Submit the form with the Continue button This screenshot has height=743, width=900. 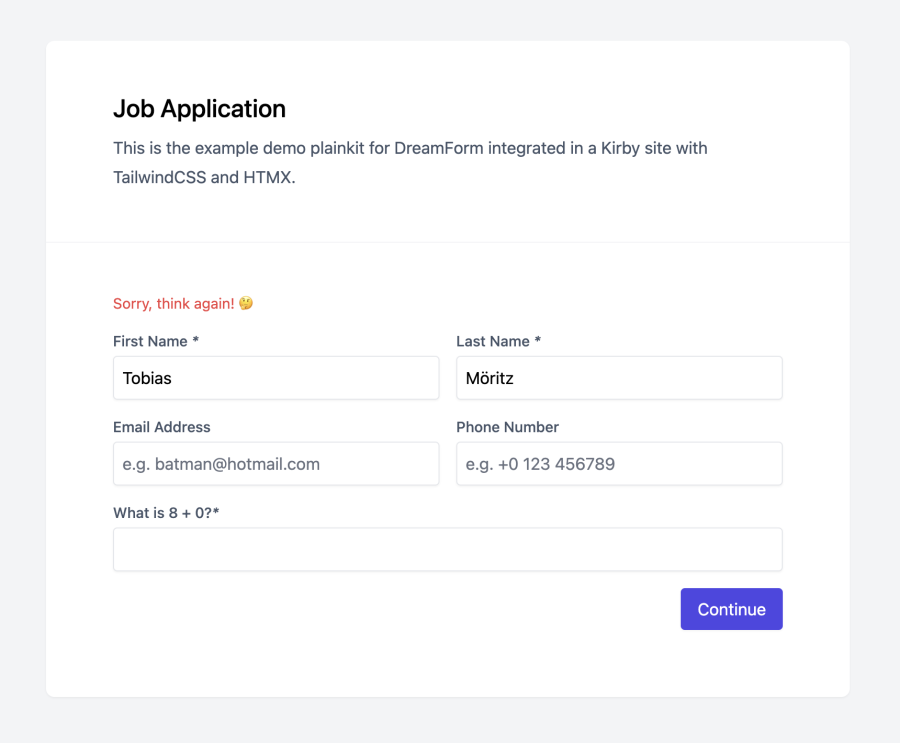(731, 609)
